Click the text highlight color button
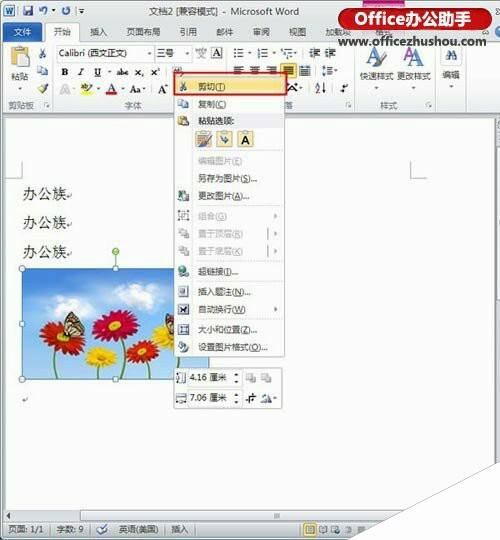Screen dimensions: 500x540 click(86, 89)
